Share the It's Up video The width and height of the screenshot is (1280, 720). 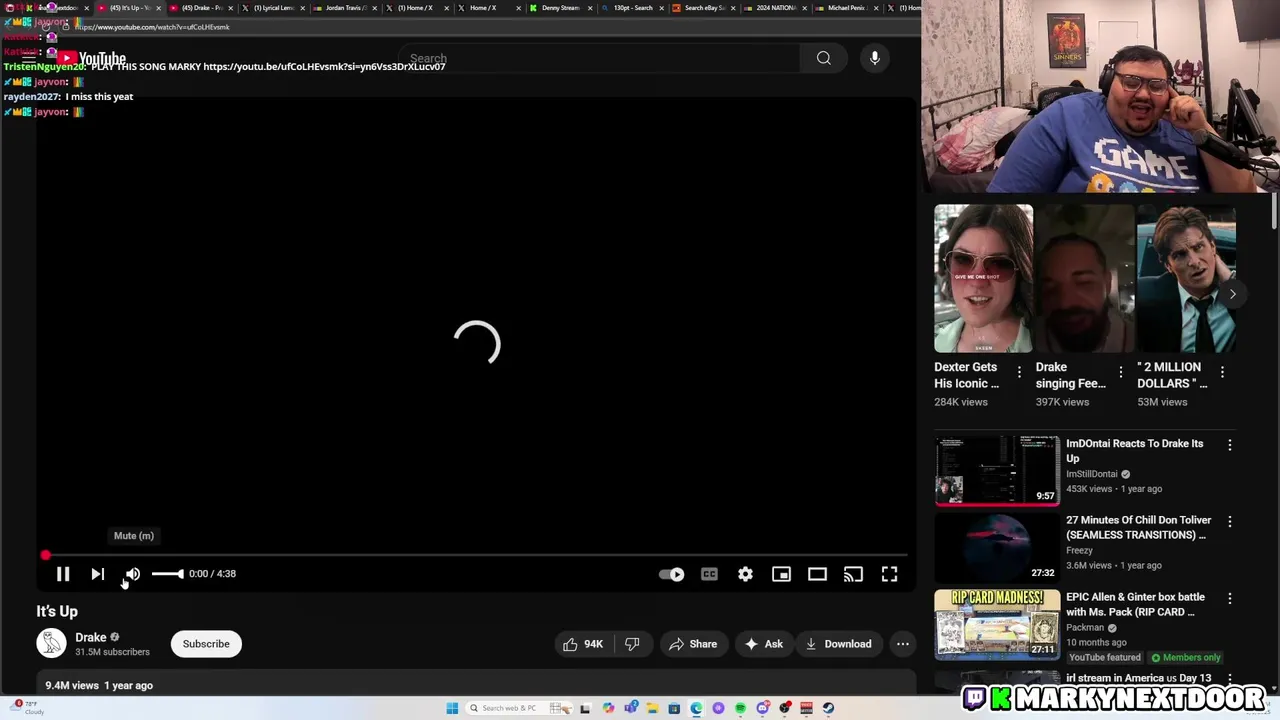tap(692, 644)
